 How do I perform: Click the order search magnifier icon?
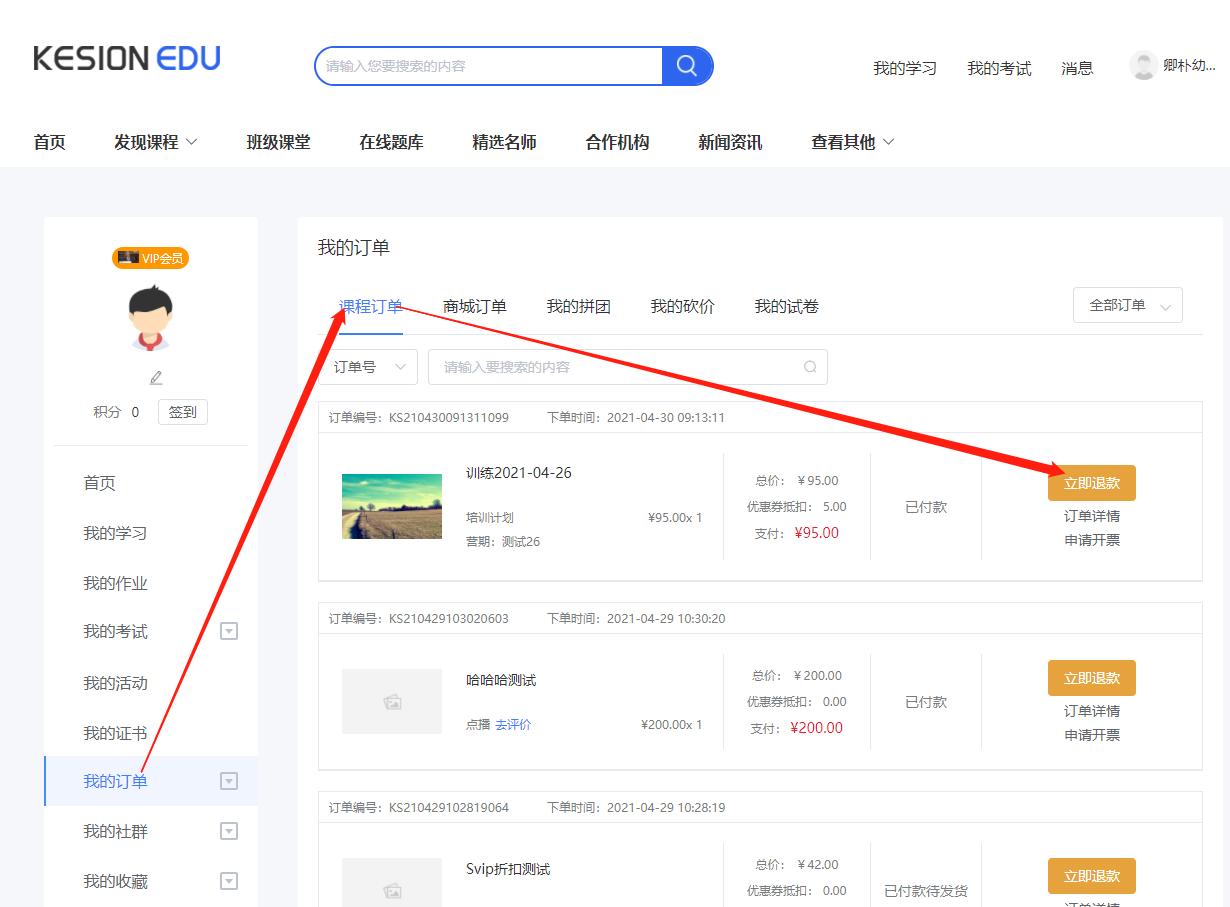pyautogui.click(x=810, y=367)
